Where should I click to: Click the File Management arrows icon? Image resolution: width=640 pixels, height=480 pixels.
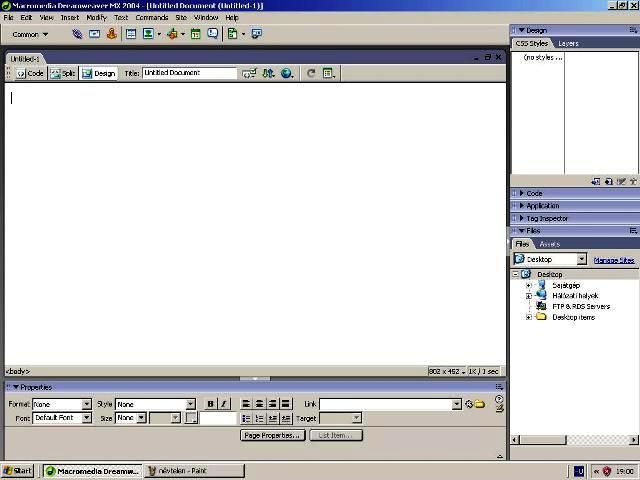click(268, 73)
